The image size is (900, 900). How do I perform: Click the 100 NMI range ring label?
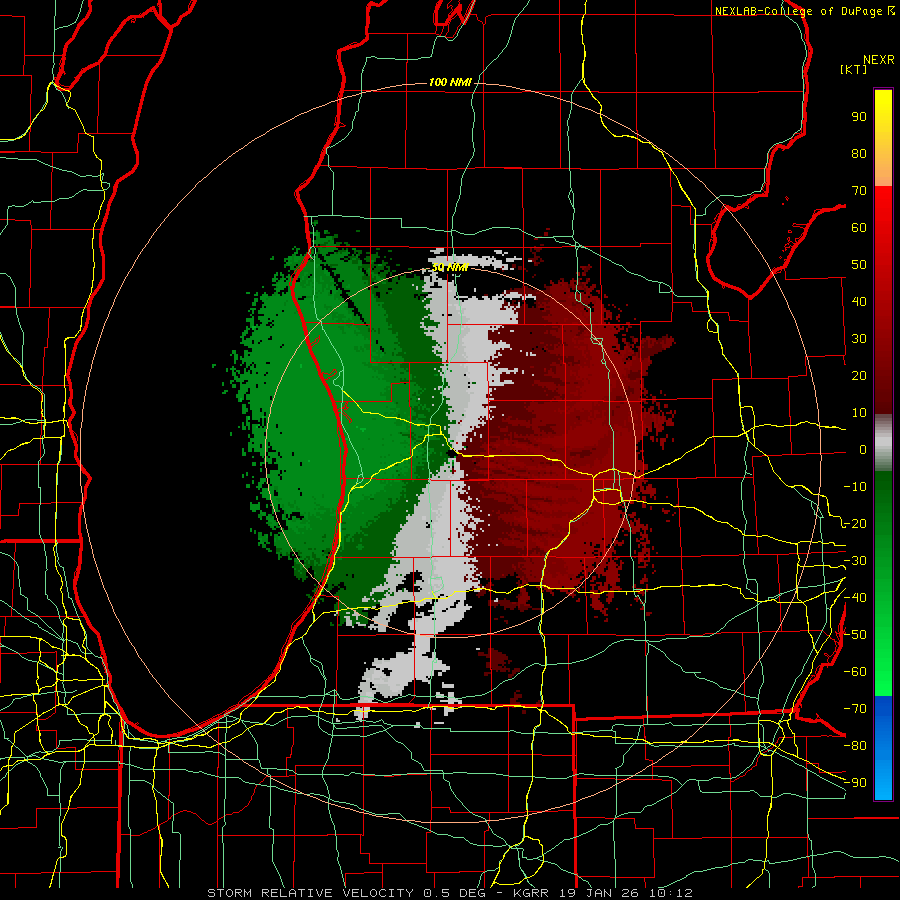[x=450, y=83]
